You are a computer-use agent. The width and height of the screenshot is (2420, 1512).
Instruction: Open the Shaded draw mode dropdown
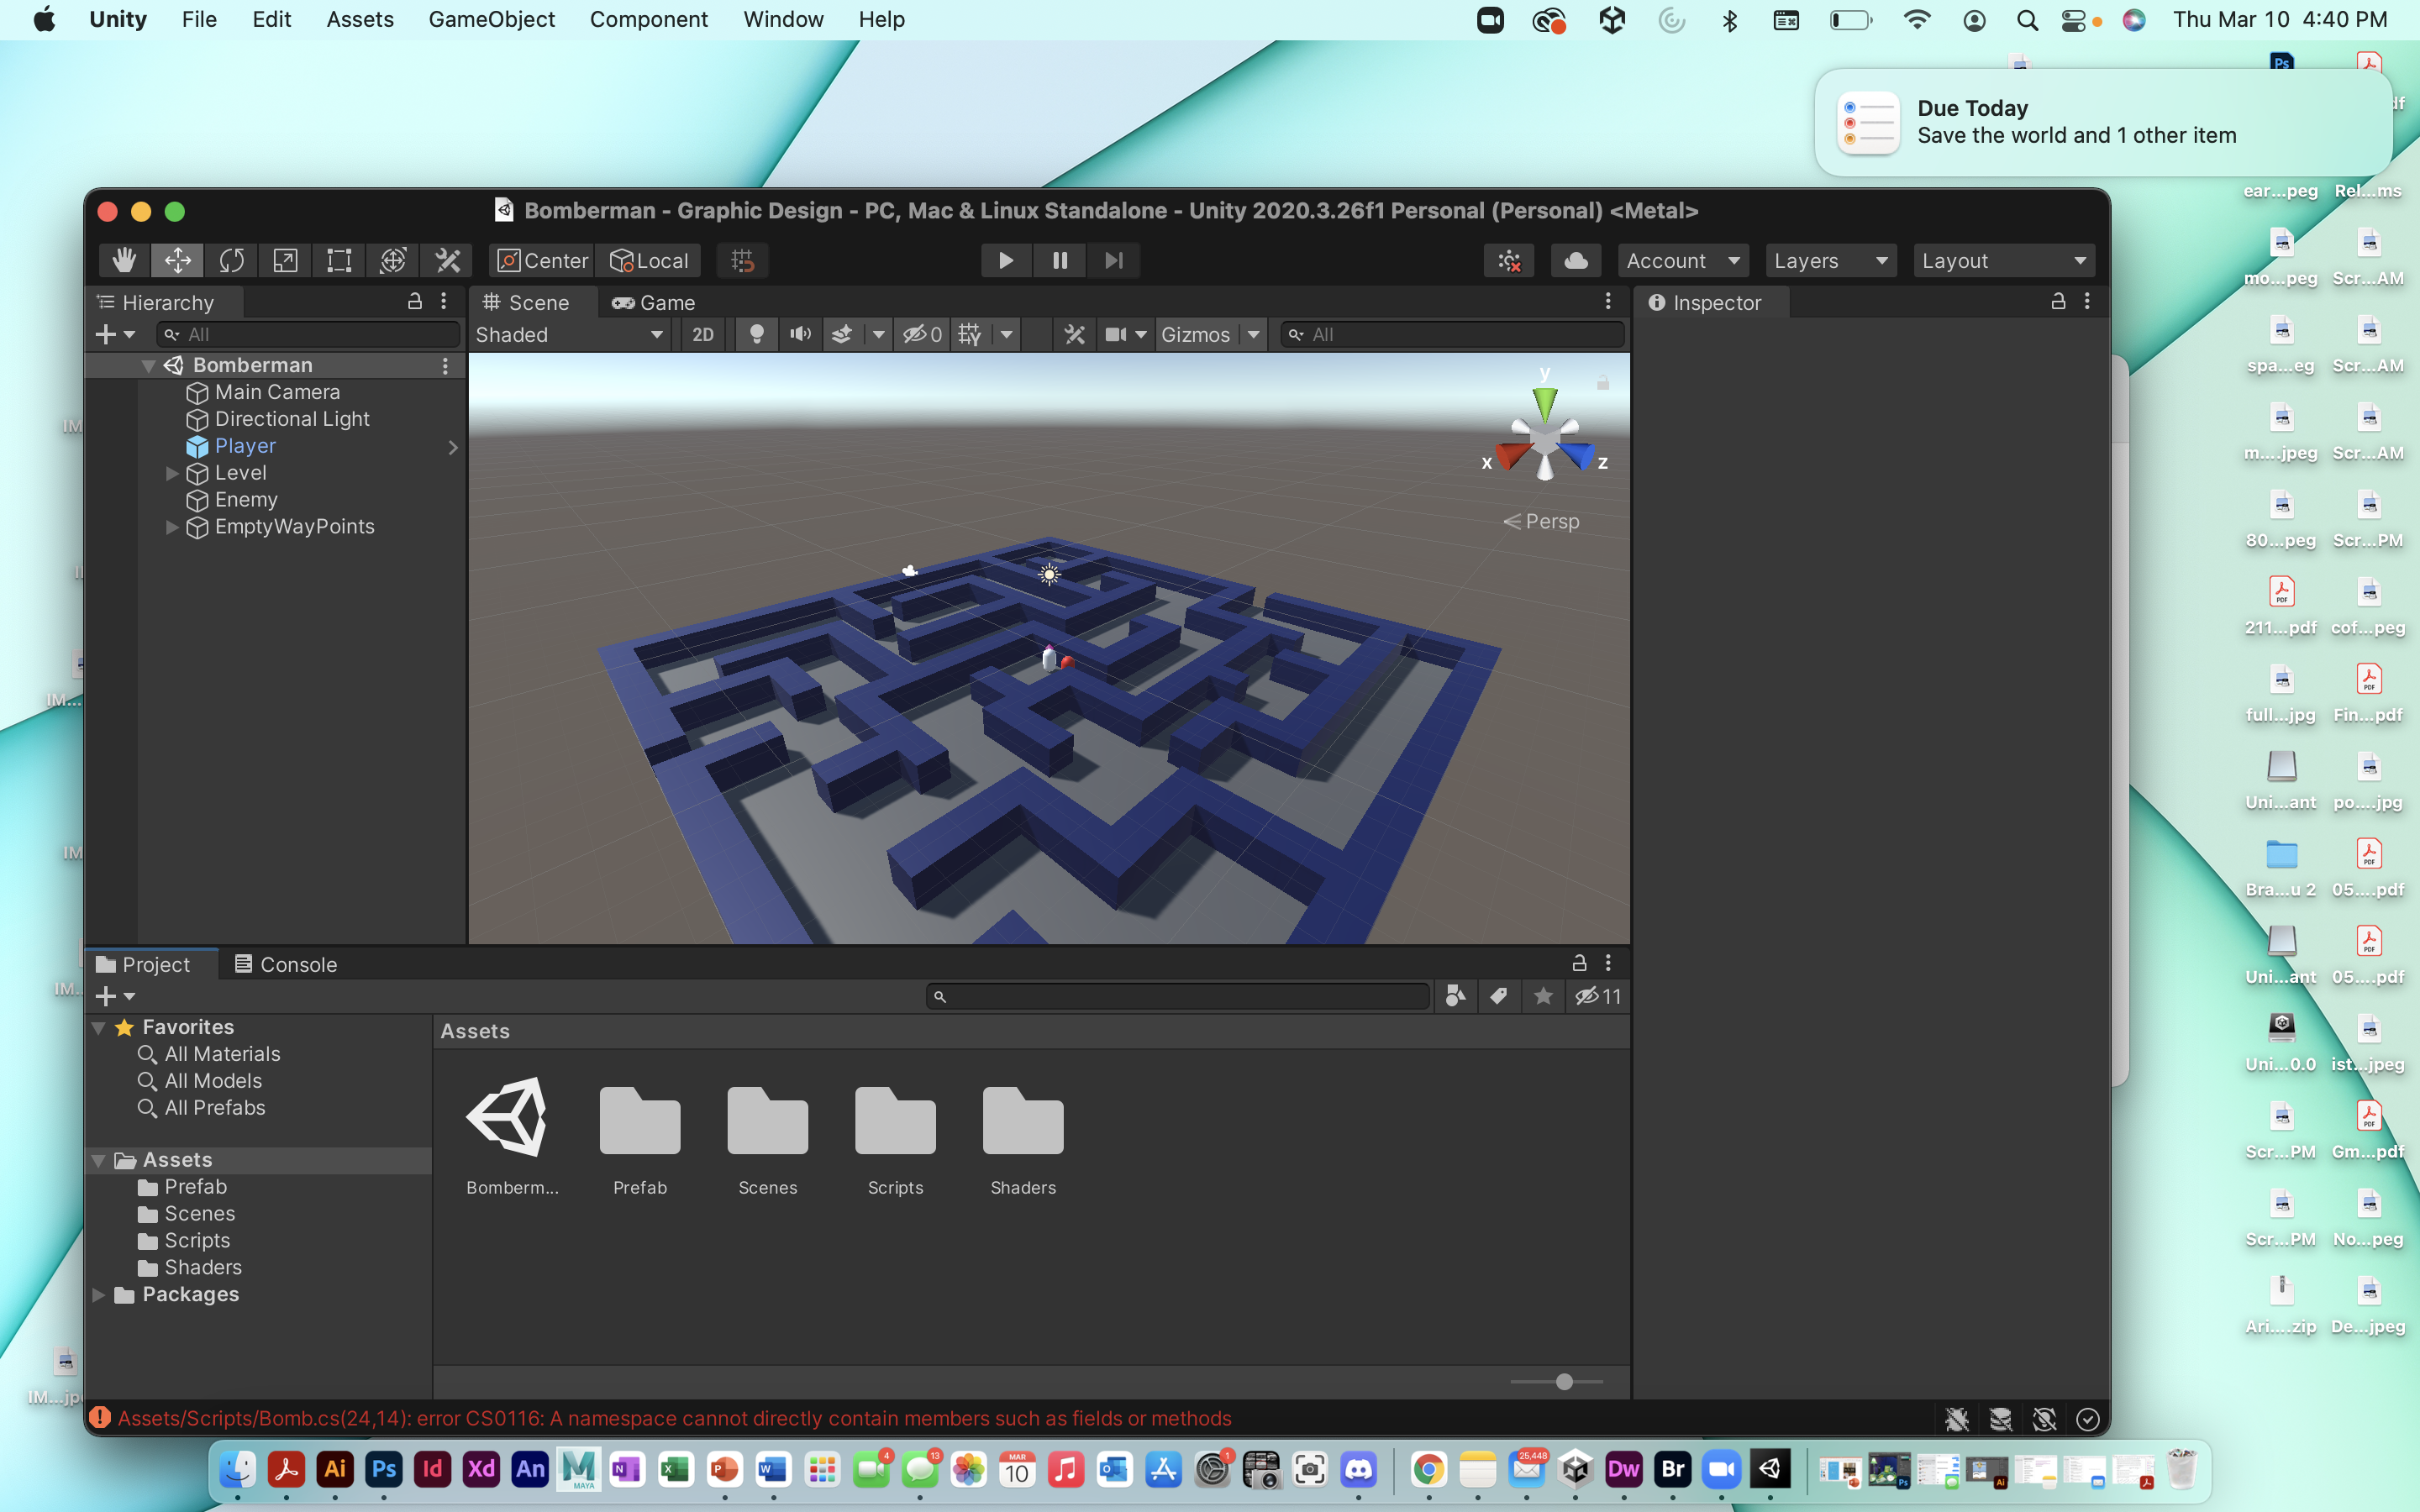pyautogui.click(x=570, y=335)
